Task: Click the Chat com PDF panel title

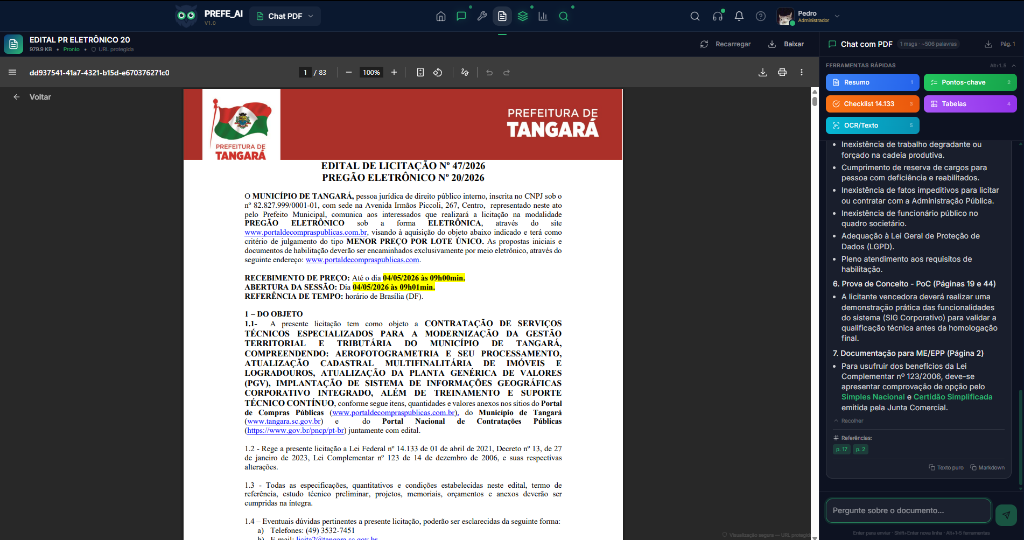Action: coord(866,44)
